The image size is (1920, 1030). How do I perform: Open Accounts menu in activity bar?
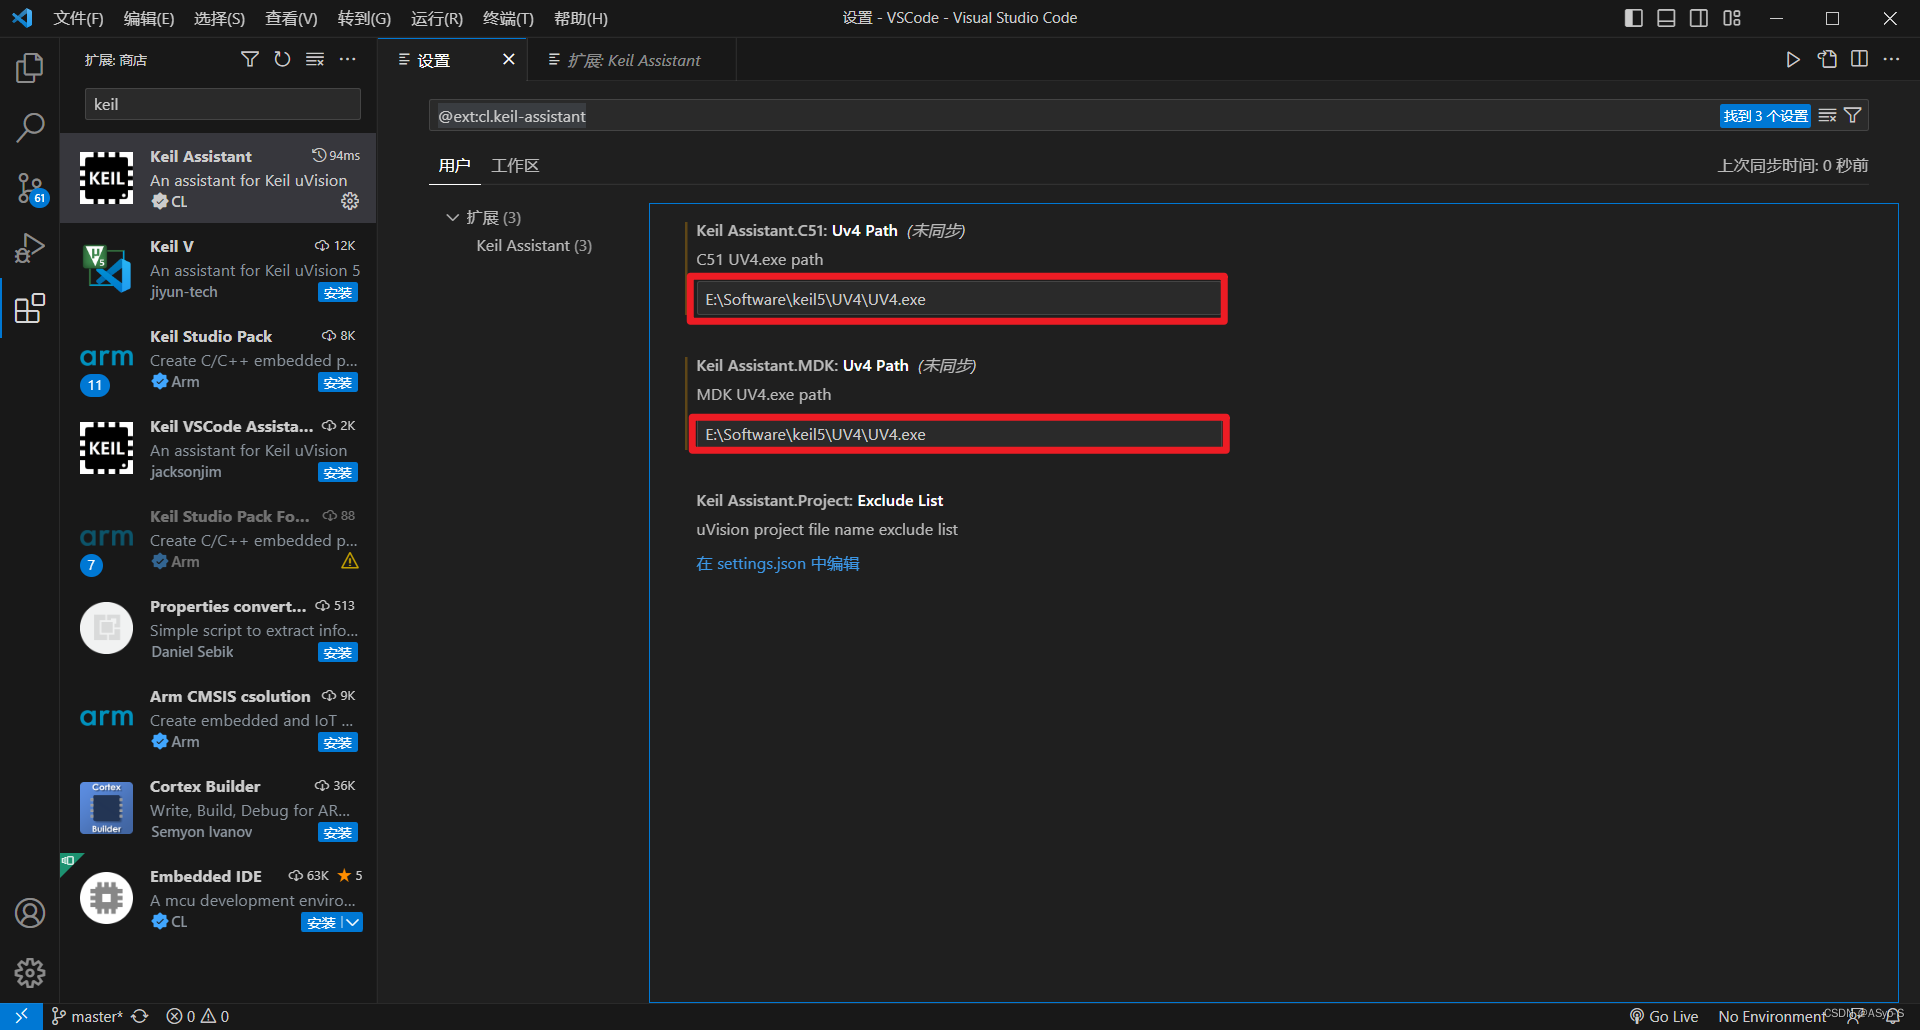coord(30,913)
